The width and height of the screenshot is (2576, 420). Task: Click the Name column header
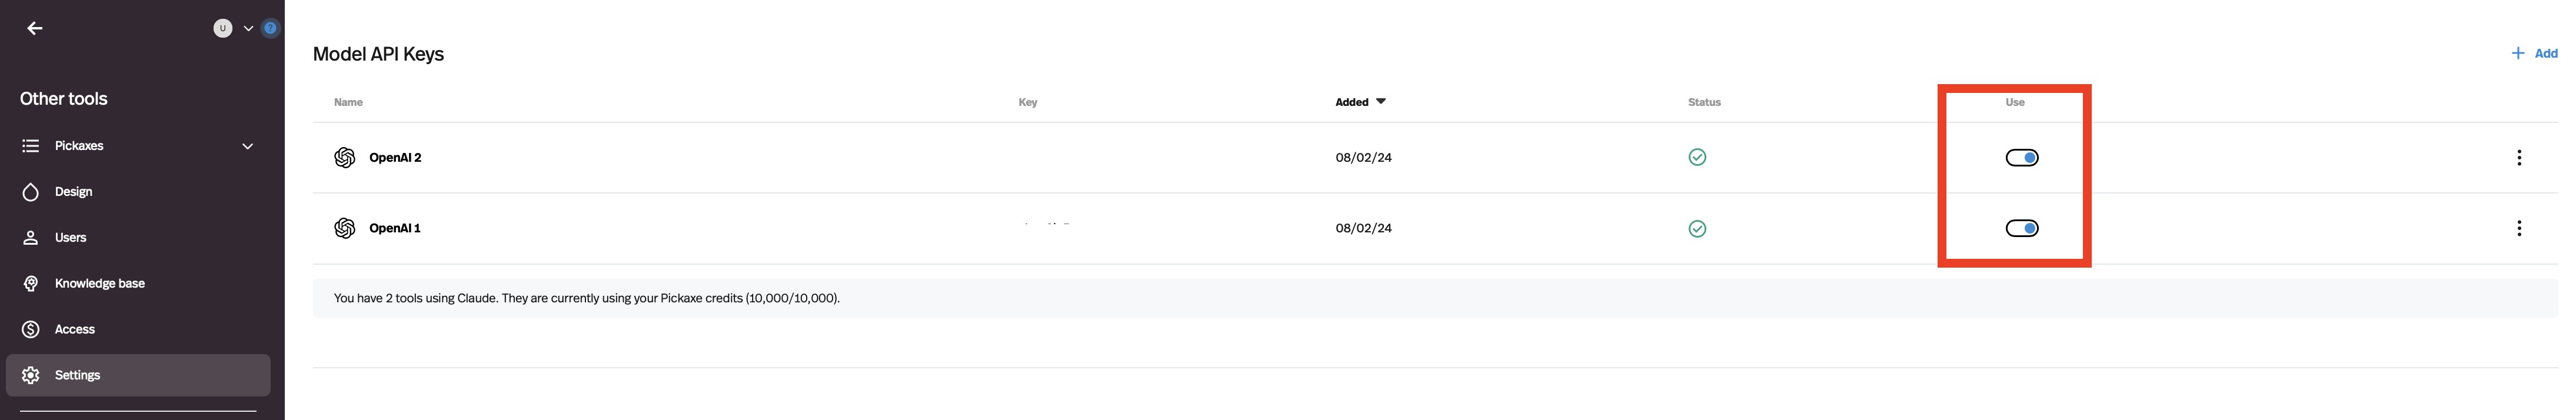[x=348, y=102]
